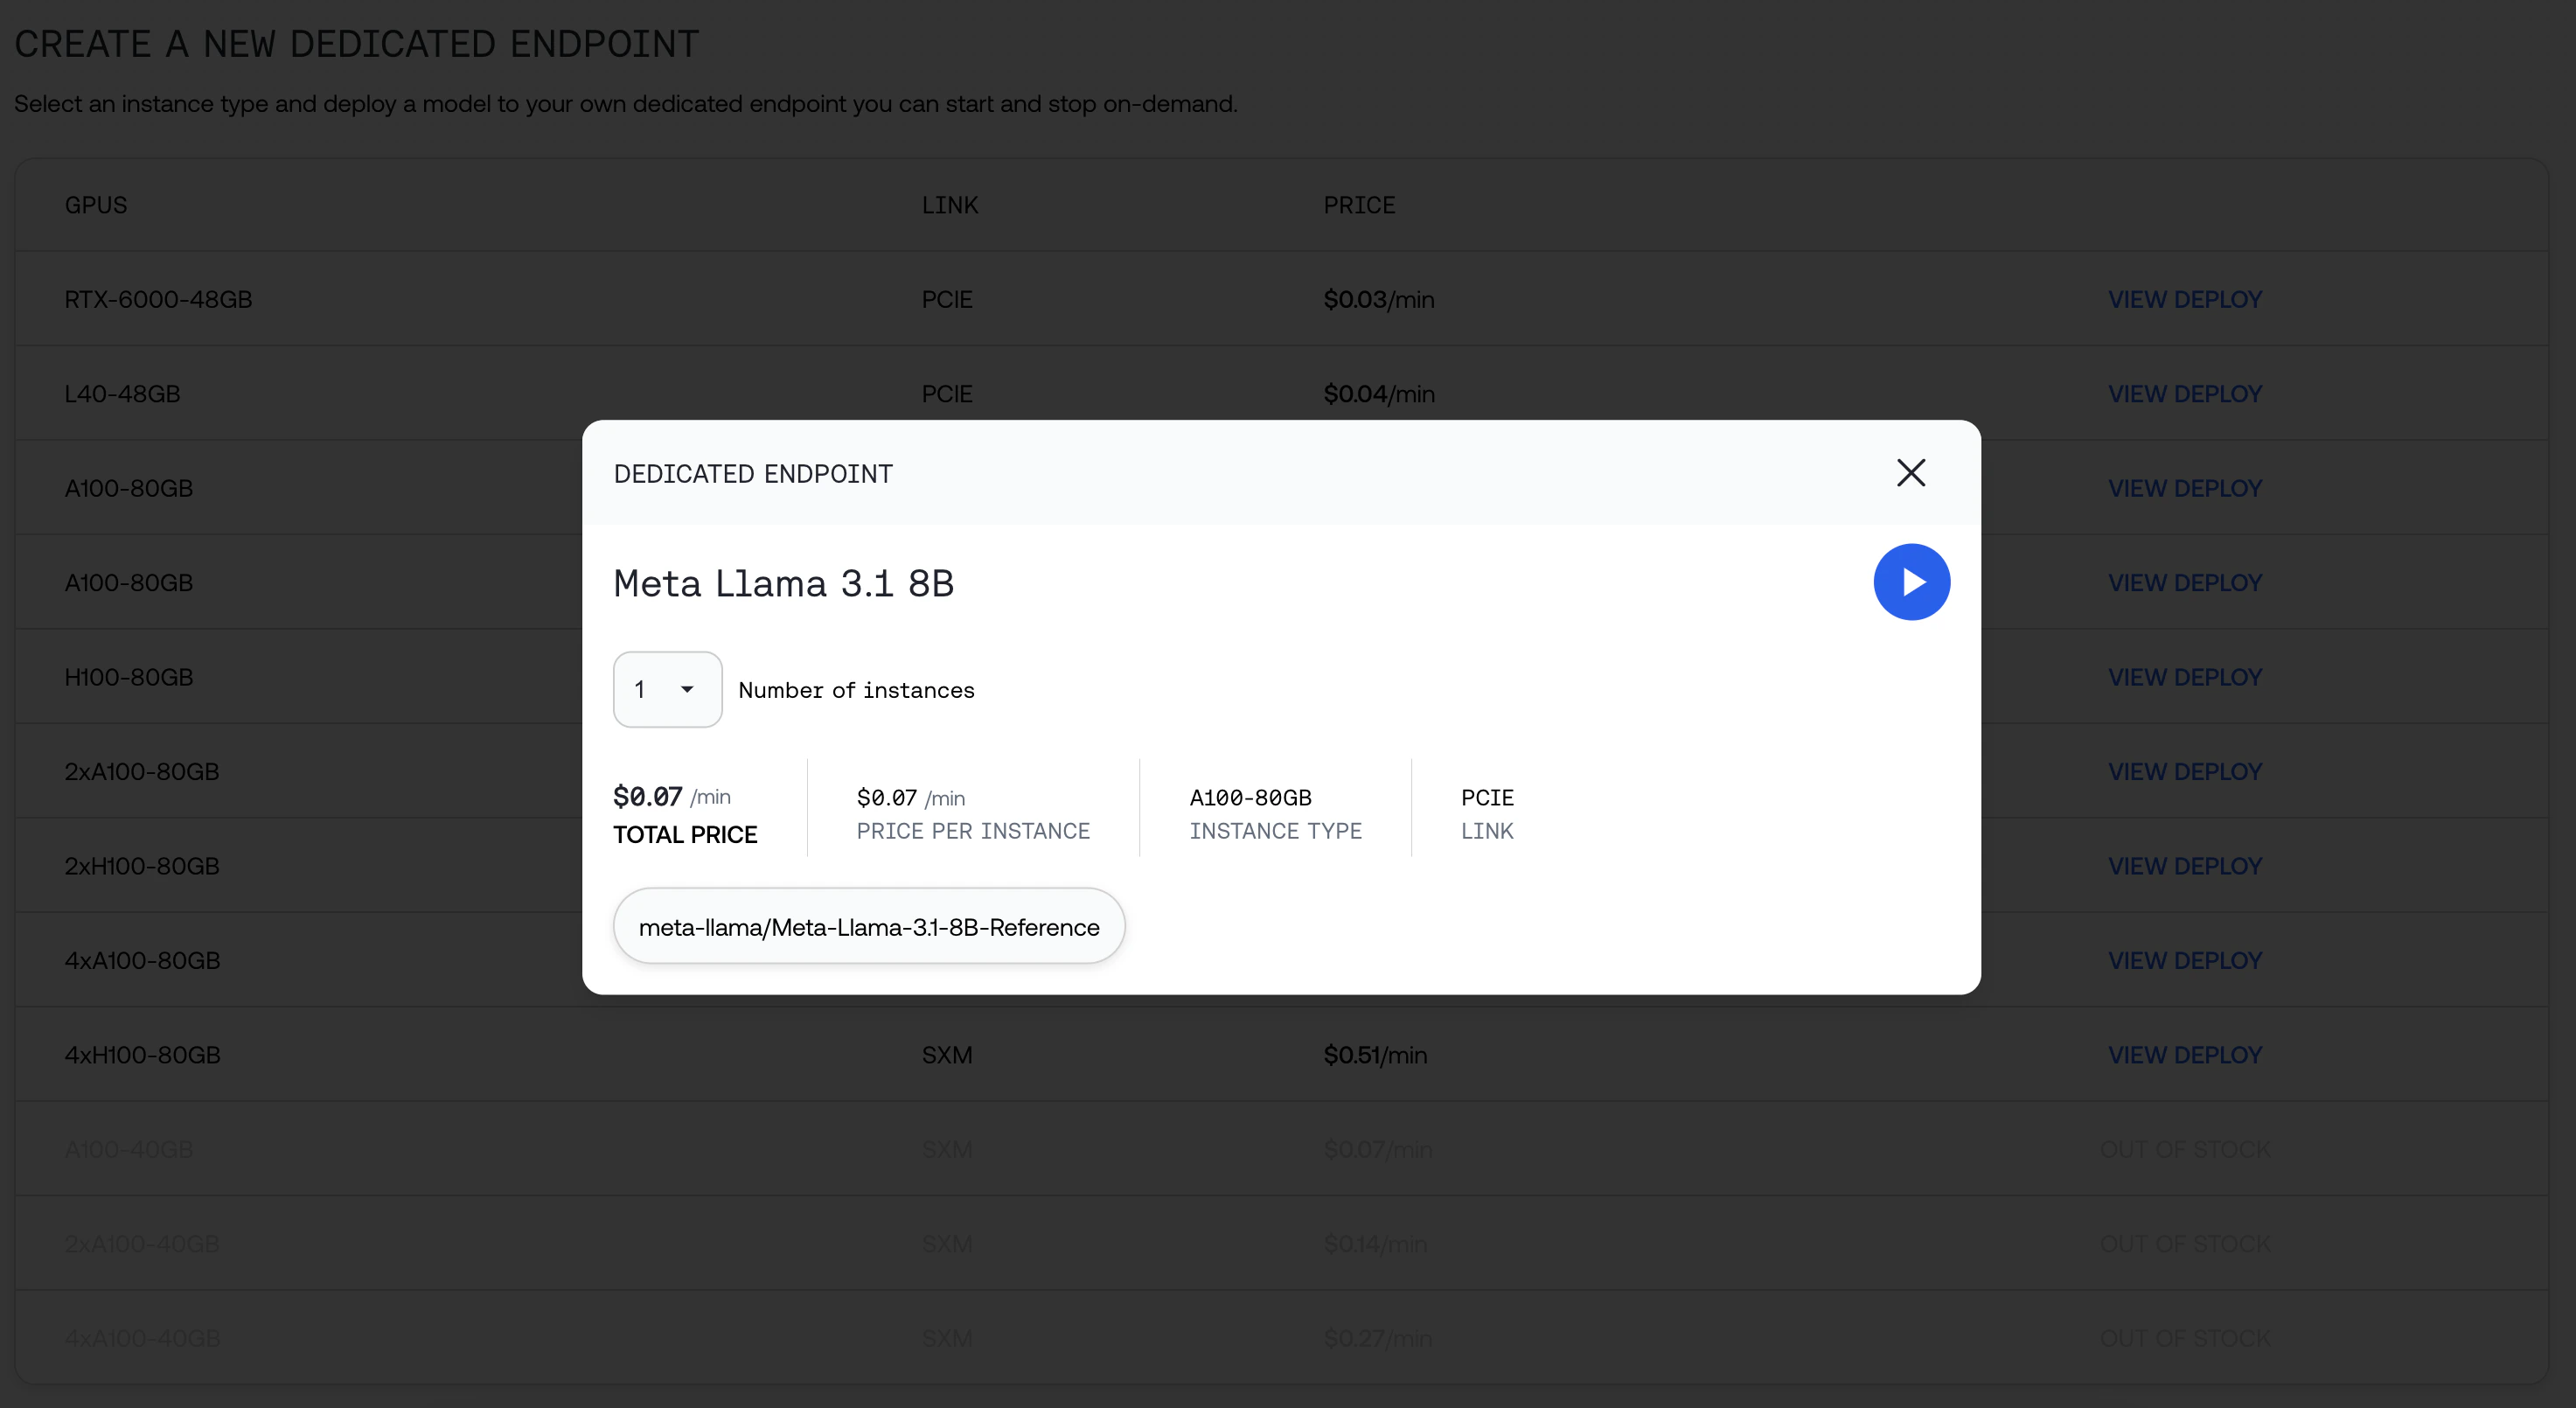Click the meta-llama/Meta-Llama-3.1-8B-Reference model chip

click(868, 927)
